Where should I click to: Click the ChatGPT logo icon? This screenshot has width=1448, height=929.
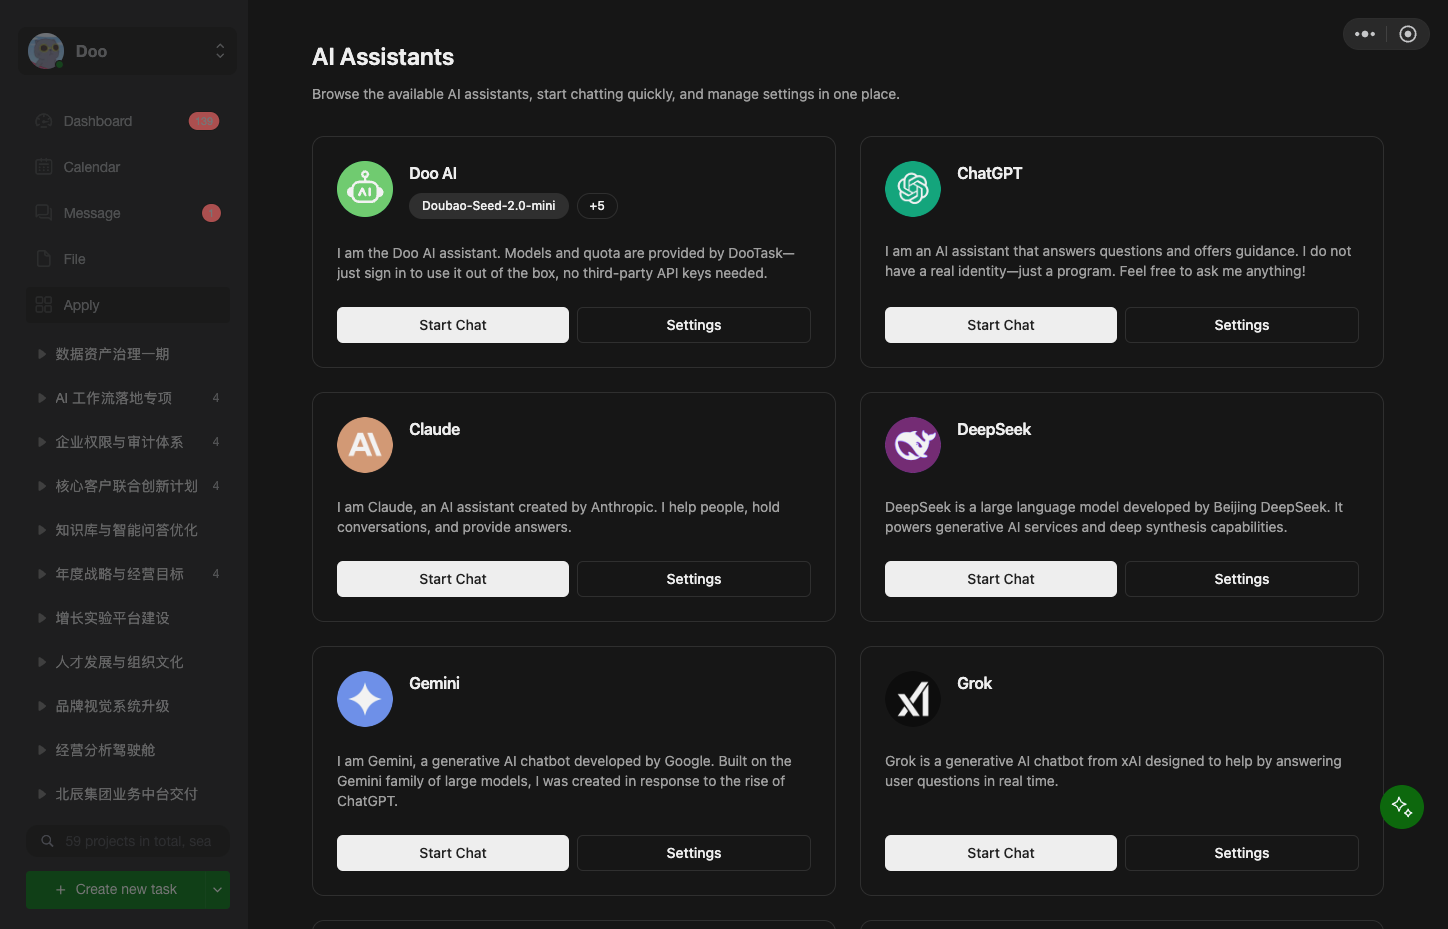tap(913, 189)
